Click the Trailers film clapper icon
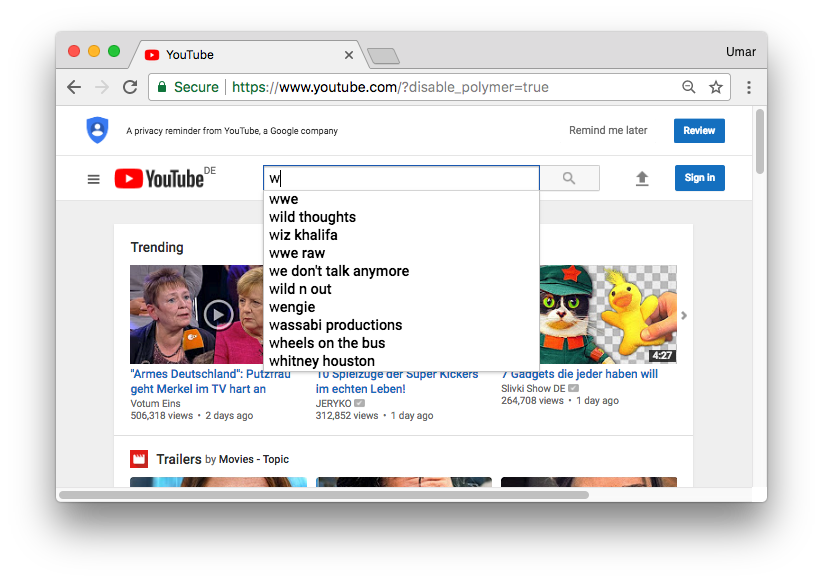Viewport: 823px width, 582px height. pyautogui.click(x=139, y=459)
